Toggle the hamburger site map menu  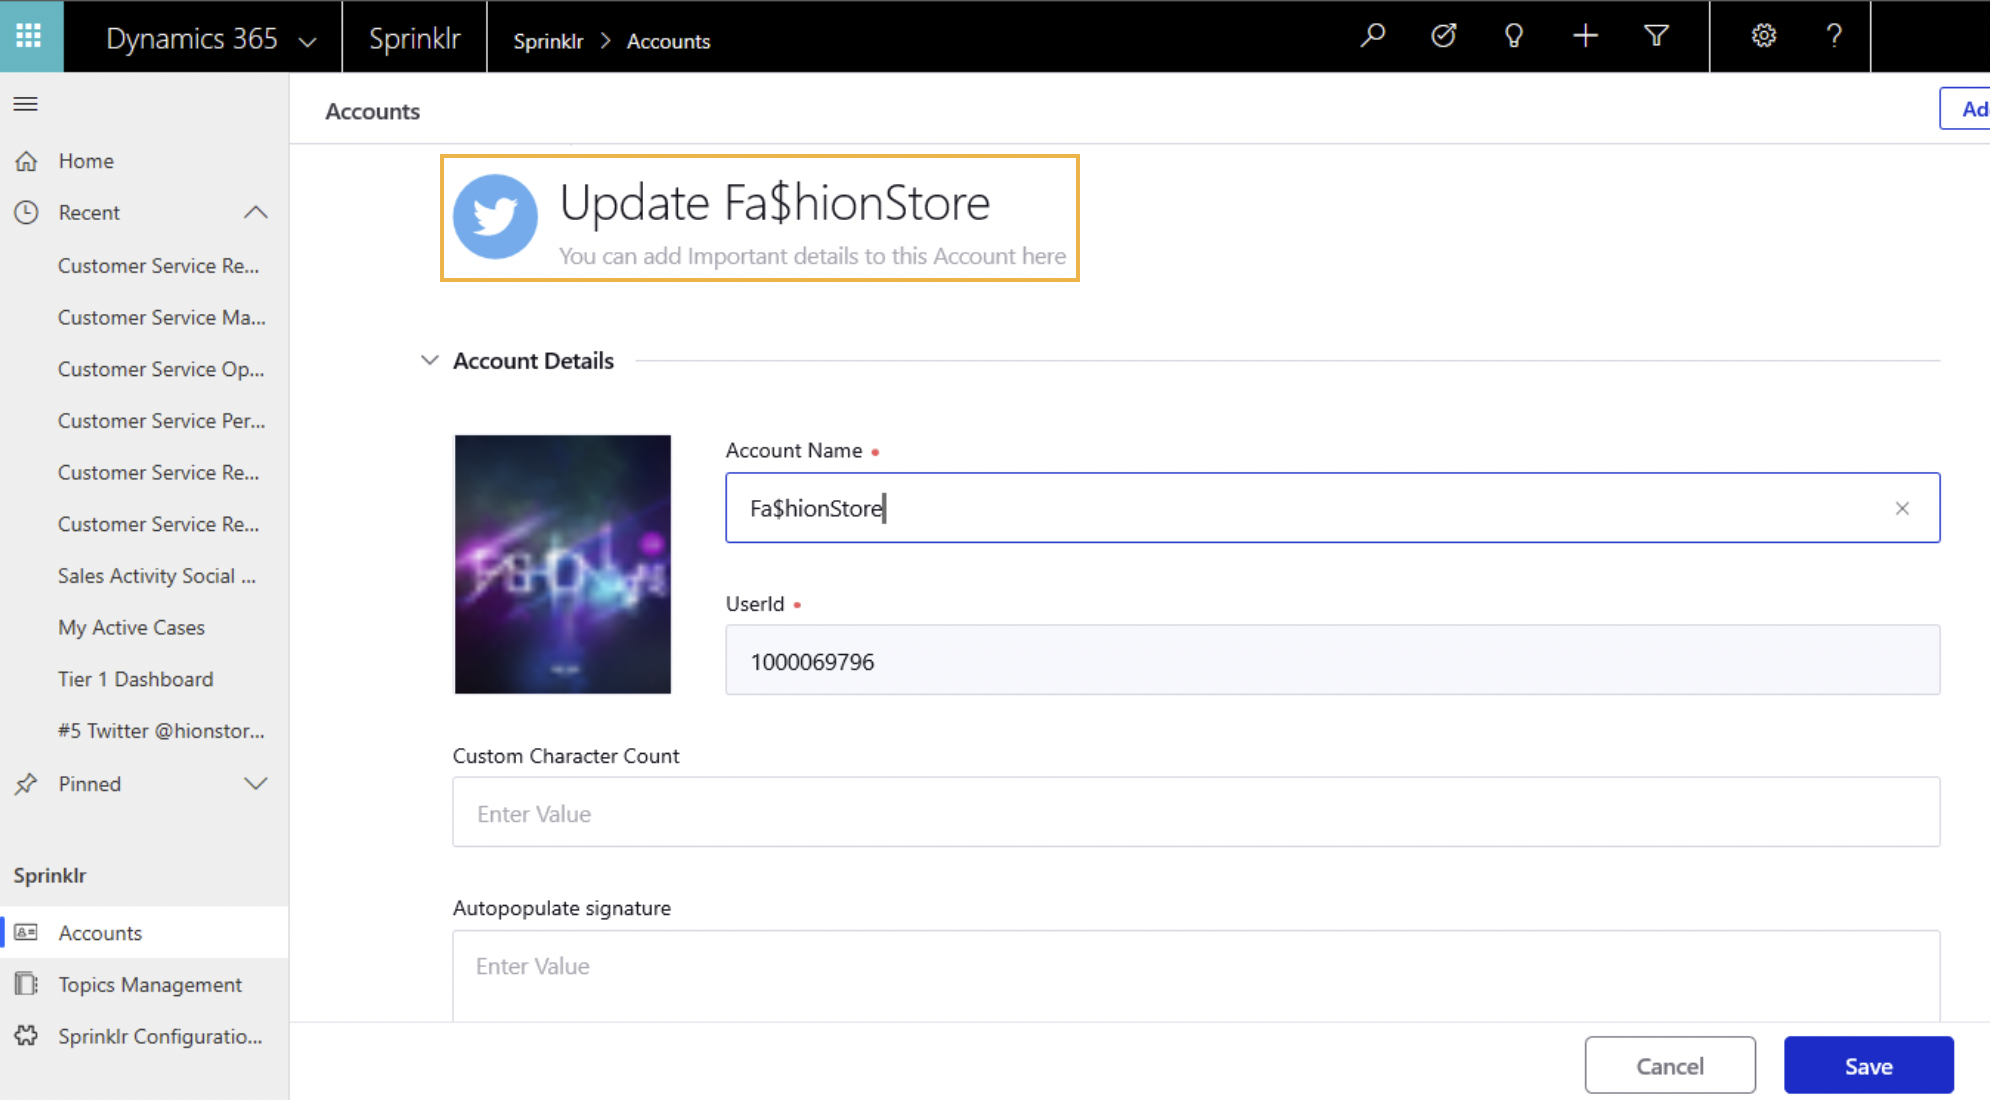[26, 104]
